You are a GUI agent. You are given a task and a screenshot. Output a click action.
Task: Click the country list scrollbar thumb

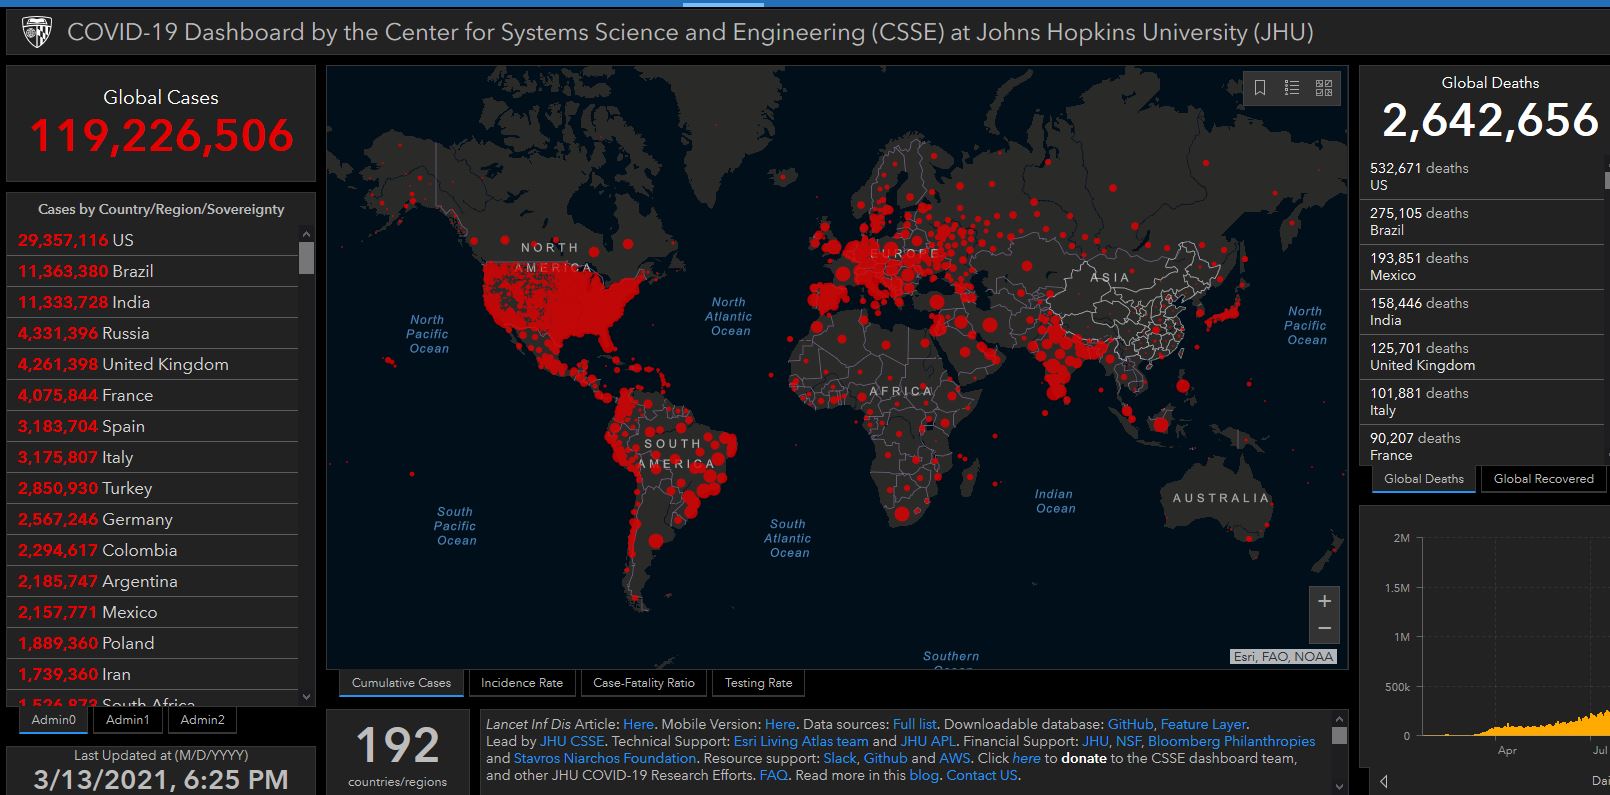pyautogui.click(x=306, y=257)
